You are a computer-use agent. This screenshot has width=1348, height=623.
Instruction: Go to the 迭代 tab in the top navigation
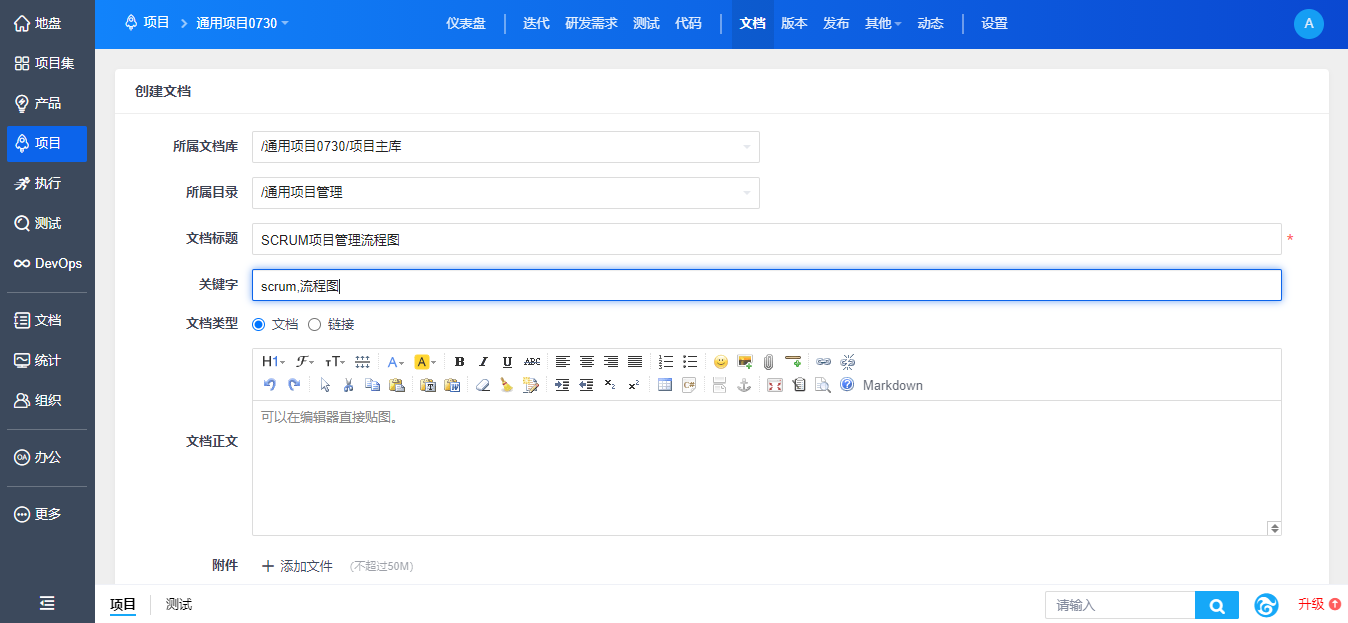point(536,24)
